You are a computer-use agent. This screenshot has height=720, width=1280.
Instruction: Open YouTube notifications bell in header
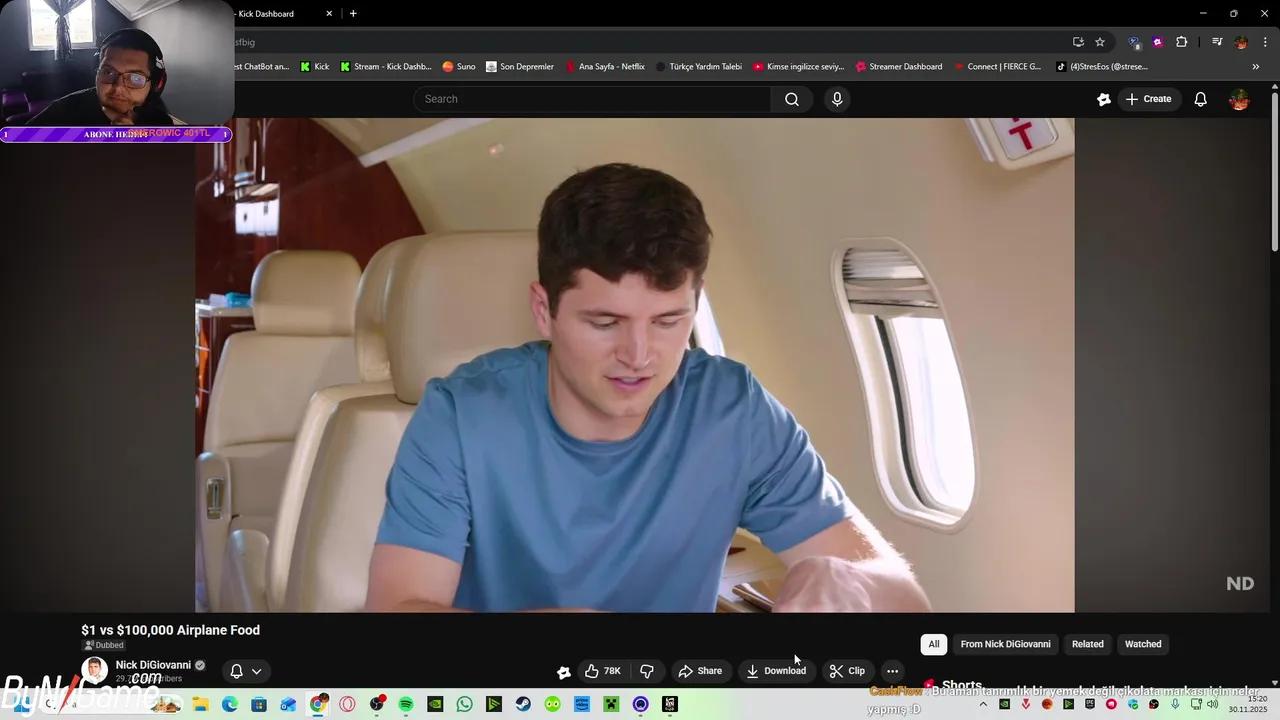click(1201, 99)
